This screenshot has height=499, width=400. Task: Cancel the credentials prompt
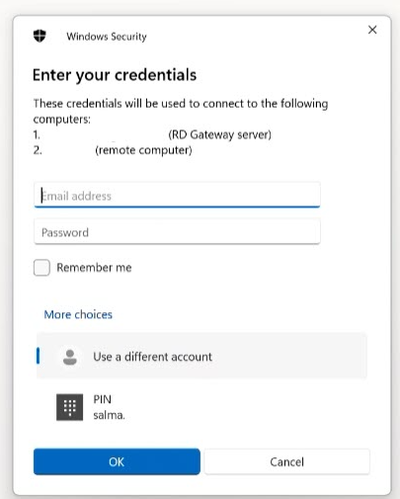point(287,462)
